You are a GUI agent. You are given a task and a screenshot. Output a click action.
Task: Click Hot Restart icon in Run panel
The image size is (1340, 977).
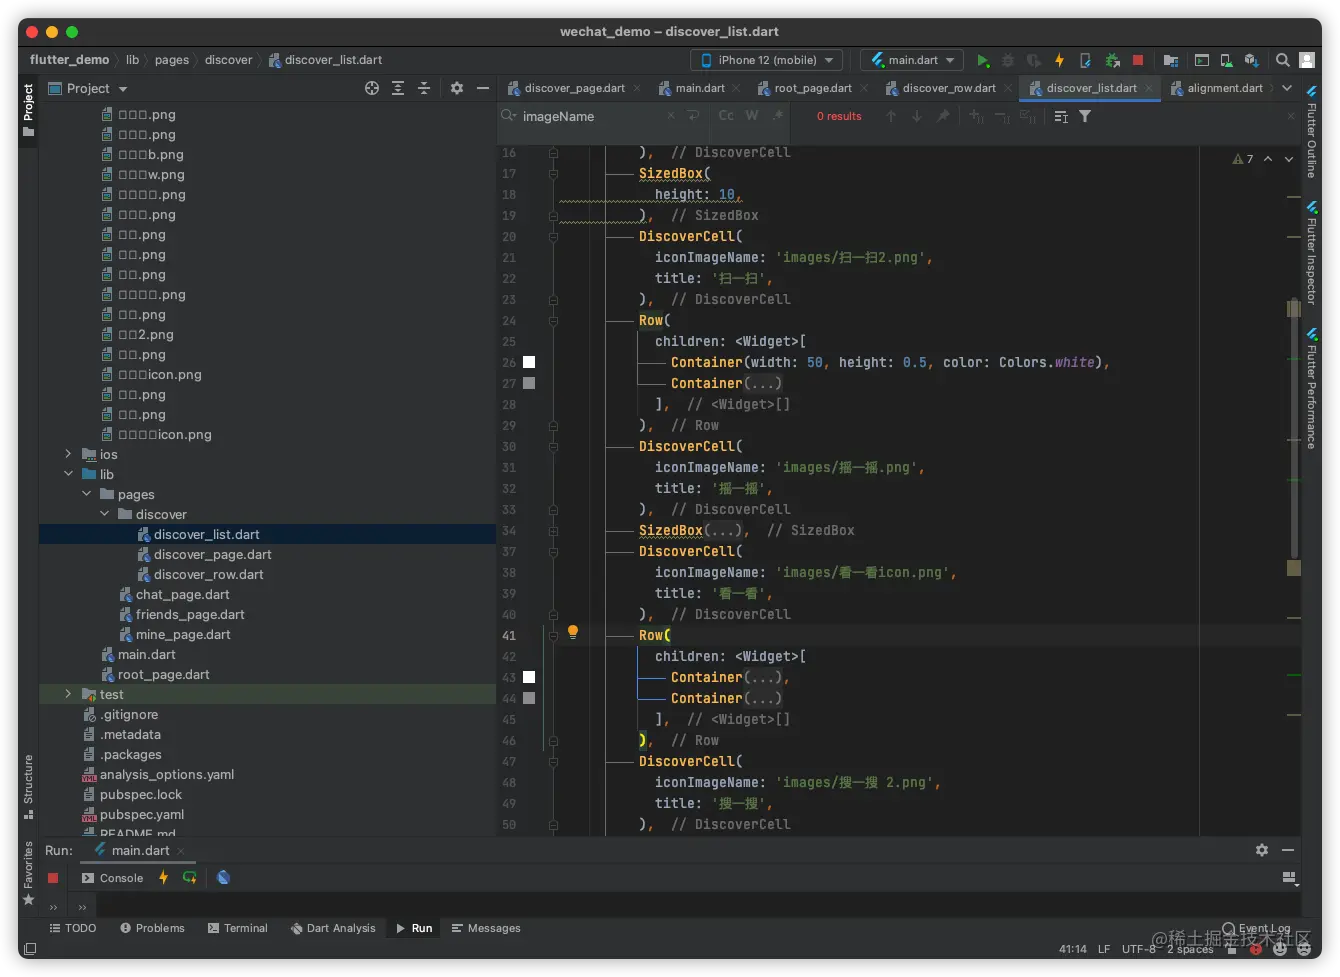click(x=189, y=878)
